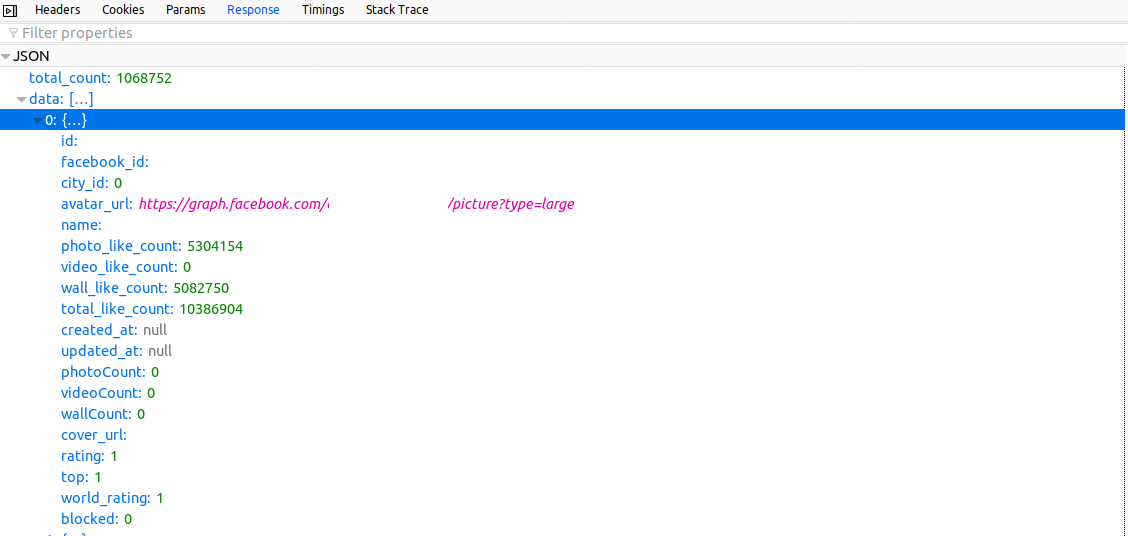Click wall_like_count value 5082750
The width and height of the screenshot is (1128, 536).
[201, 289]
